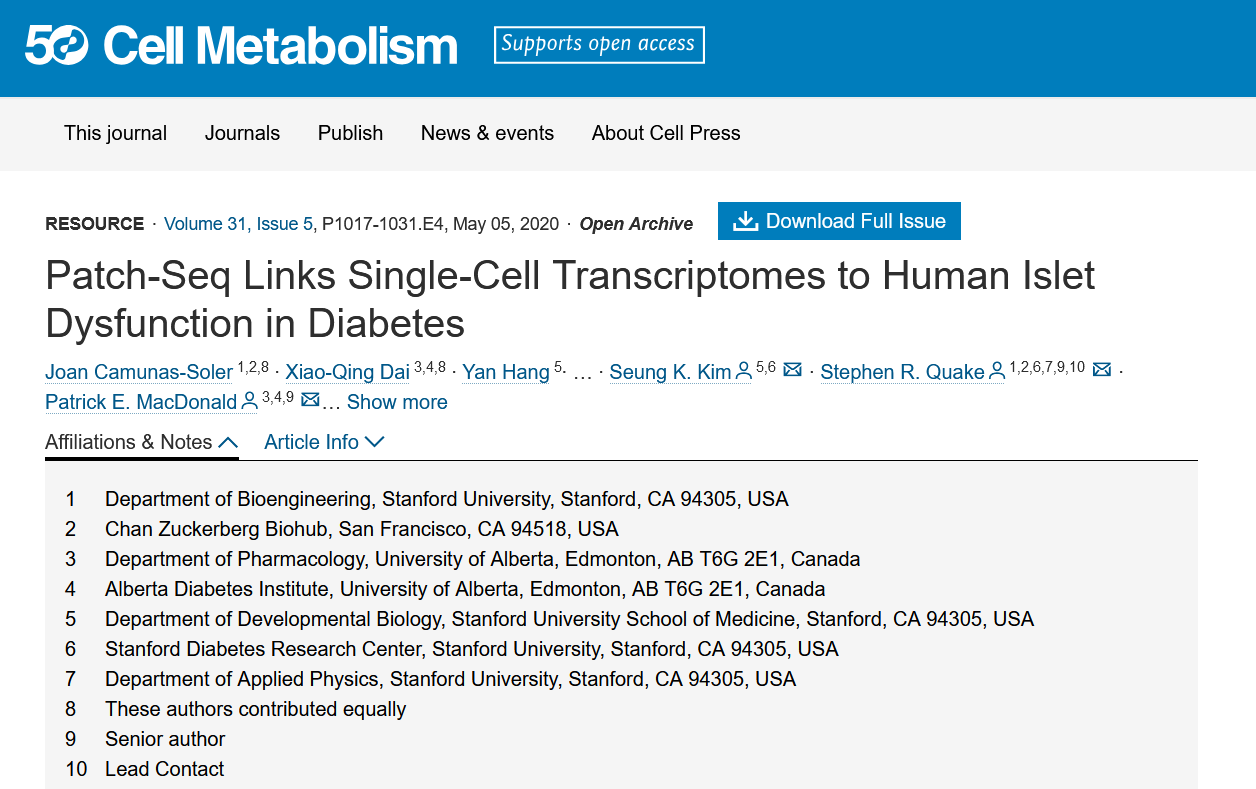Viewport: 1256px width, 789px height.
Task: Click the Cell Metabolism journal title
Action: click(x=280, y=46)
